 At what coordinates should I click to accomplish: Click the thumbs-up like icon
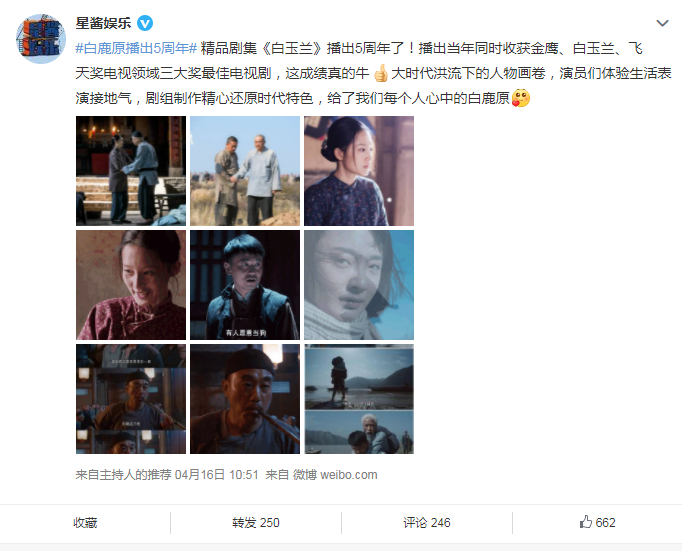pyautogui.click(x=586, y=522)
